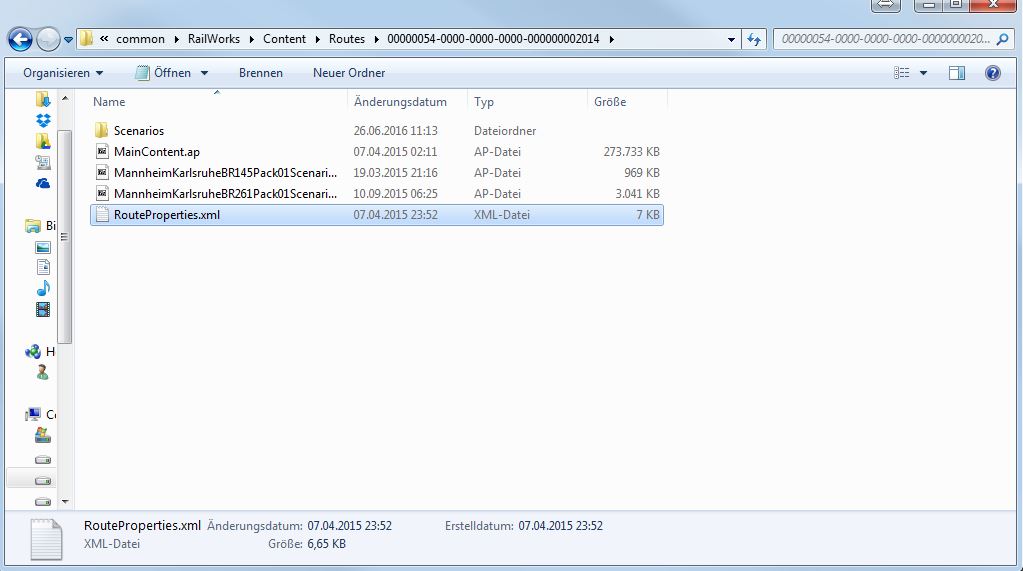Click the MainContent.ap file icon
Image resolution: width=1023 pixels, height=571 pixels.
point(102,152)
